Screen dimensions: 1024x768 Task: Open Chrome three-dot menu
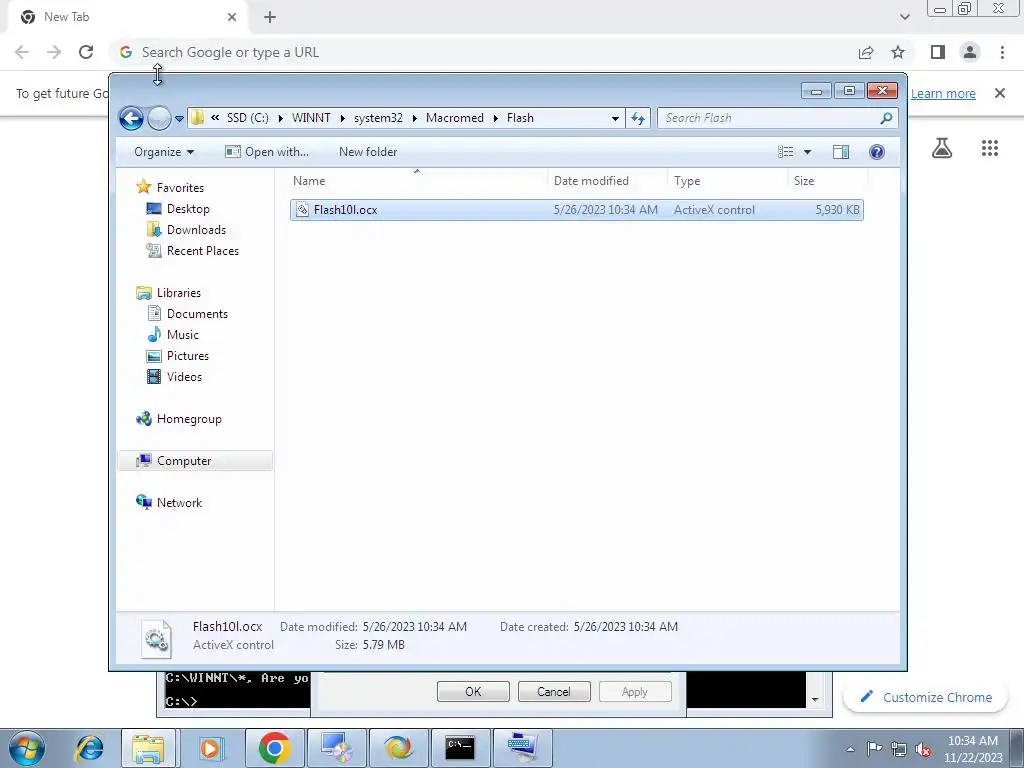[1002, 52]
